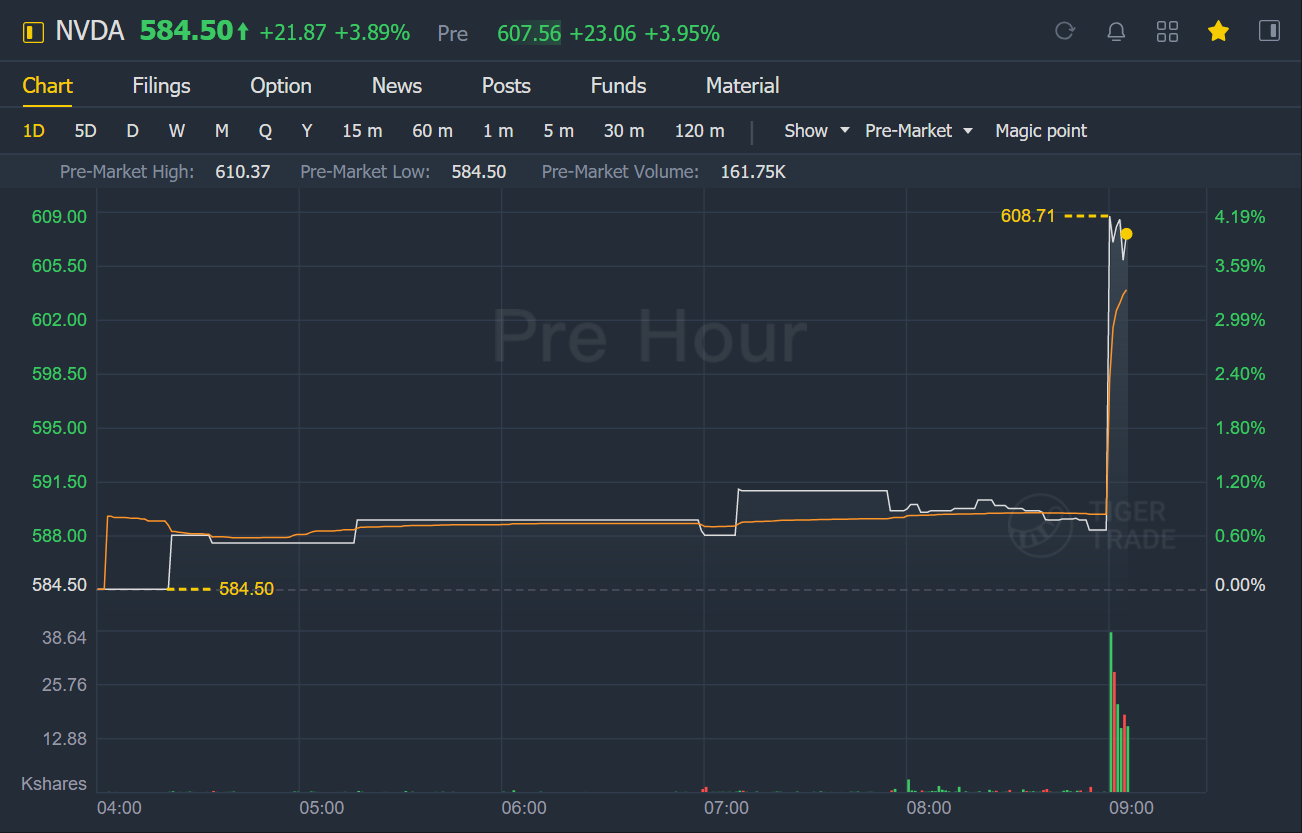Select the 15 m interval
This screenshot has height=833, width=1302.
(x=362, y=131)
